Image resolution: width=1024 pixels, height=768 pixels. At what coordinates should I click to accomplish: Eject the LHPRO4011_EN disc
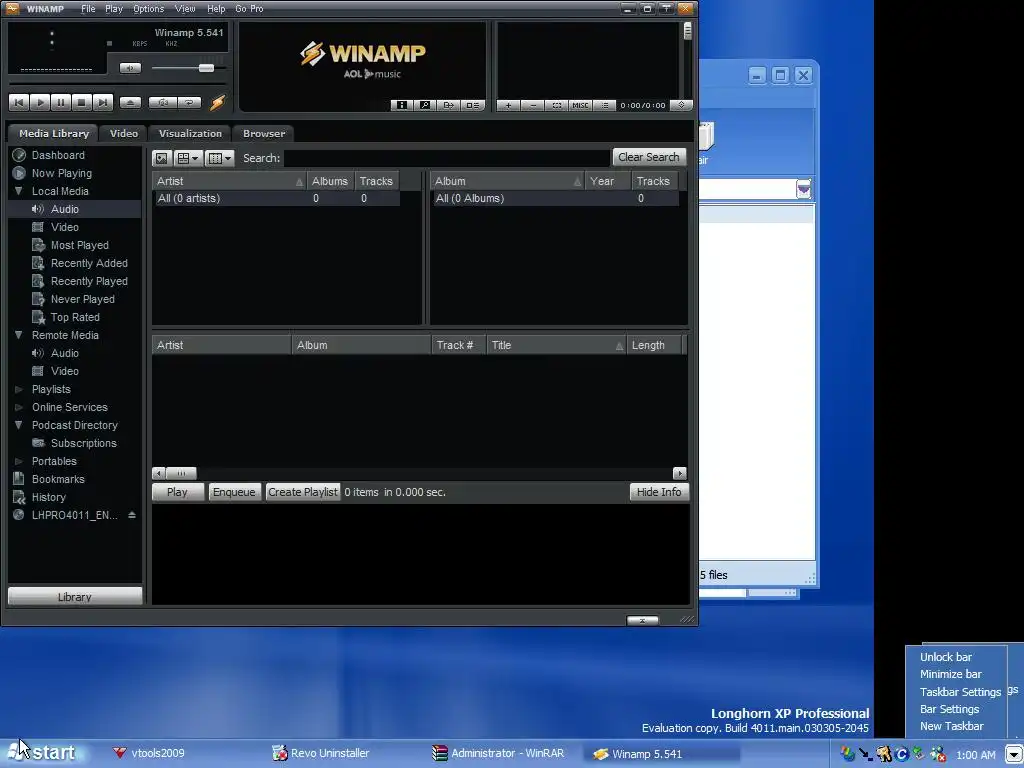coord(132,515)
